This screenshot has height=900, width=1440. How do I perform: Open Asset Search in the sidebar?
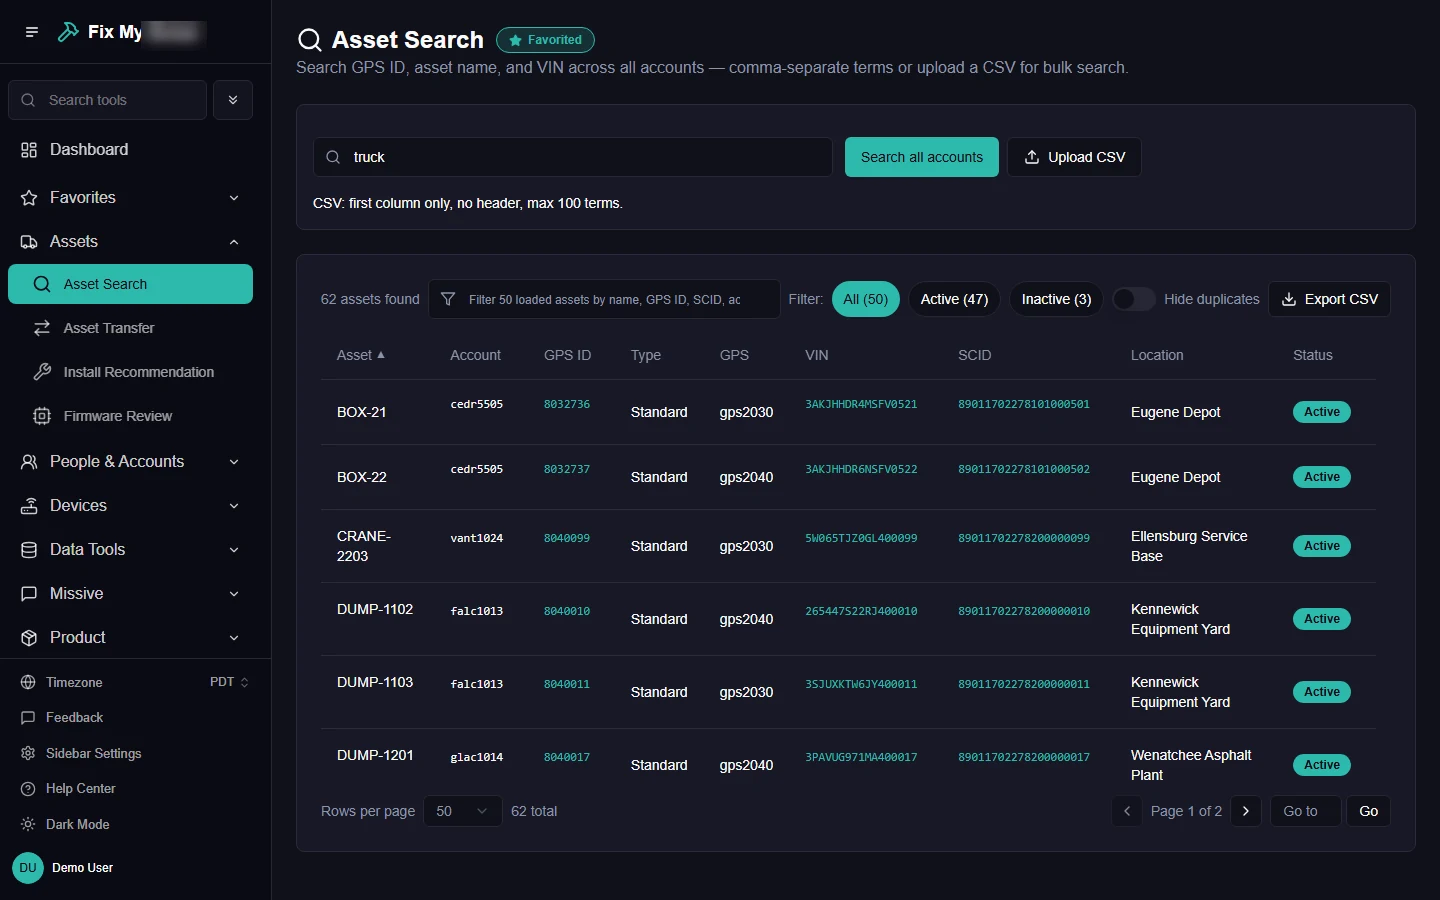tap(130, 284)
